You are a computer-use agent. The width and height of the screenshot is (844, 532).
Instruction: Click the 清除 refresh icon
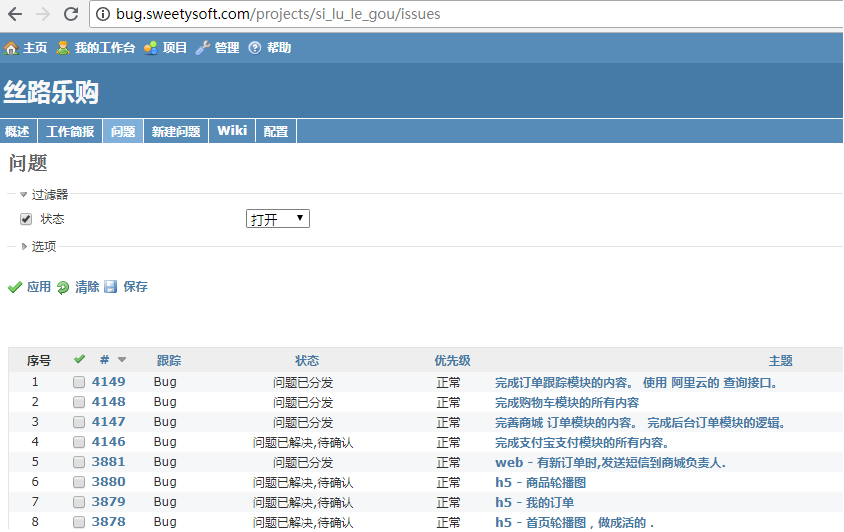tap(63, 287)
